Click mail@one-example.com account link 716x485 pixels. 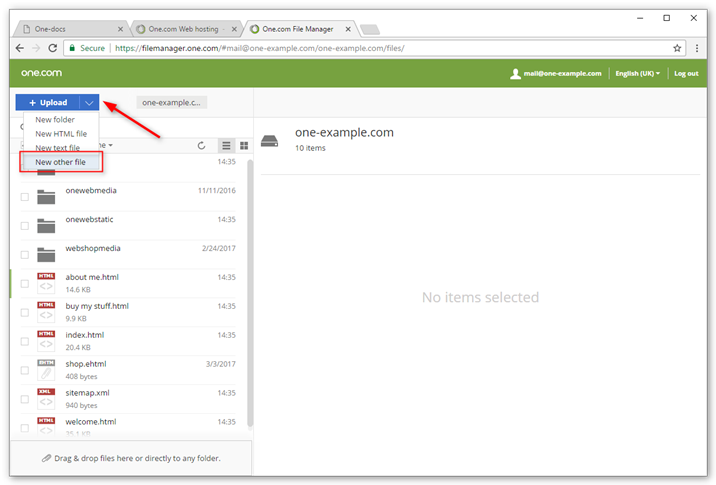(562, 74)
